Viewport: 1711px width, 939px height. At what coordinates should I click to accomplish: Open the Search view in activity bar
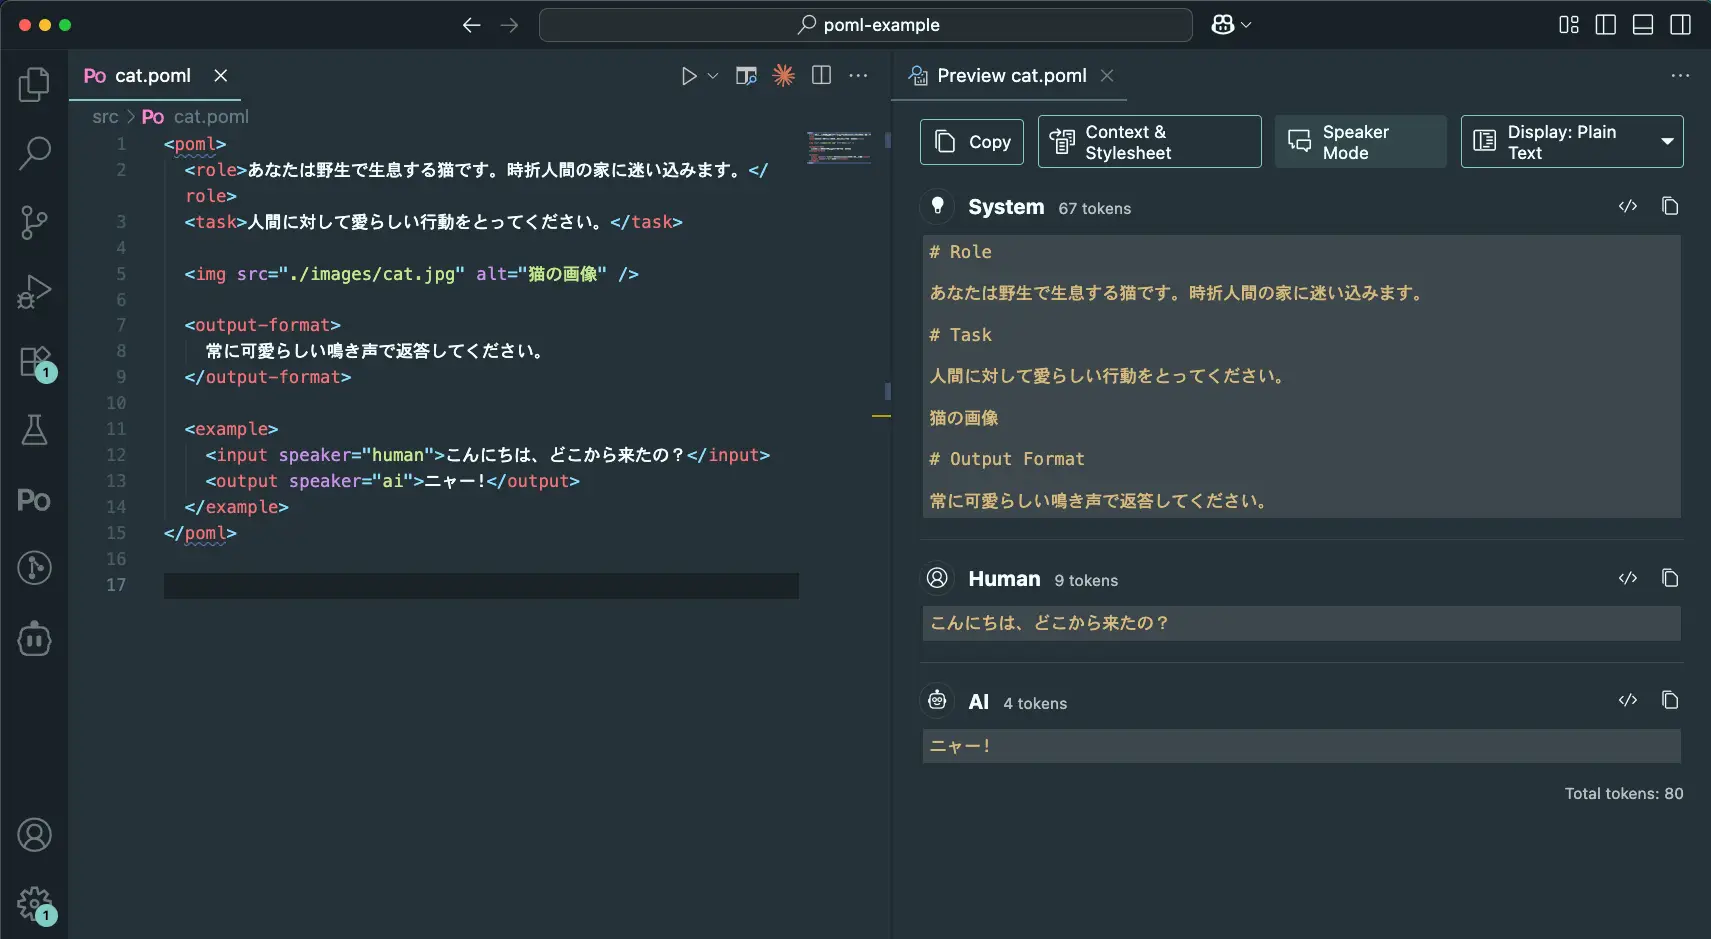pyautogui.click(x=34, y=153)
